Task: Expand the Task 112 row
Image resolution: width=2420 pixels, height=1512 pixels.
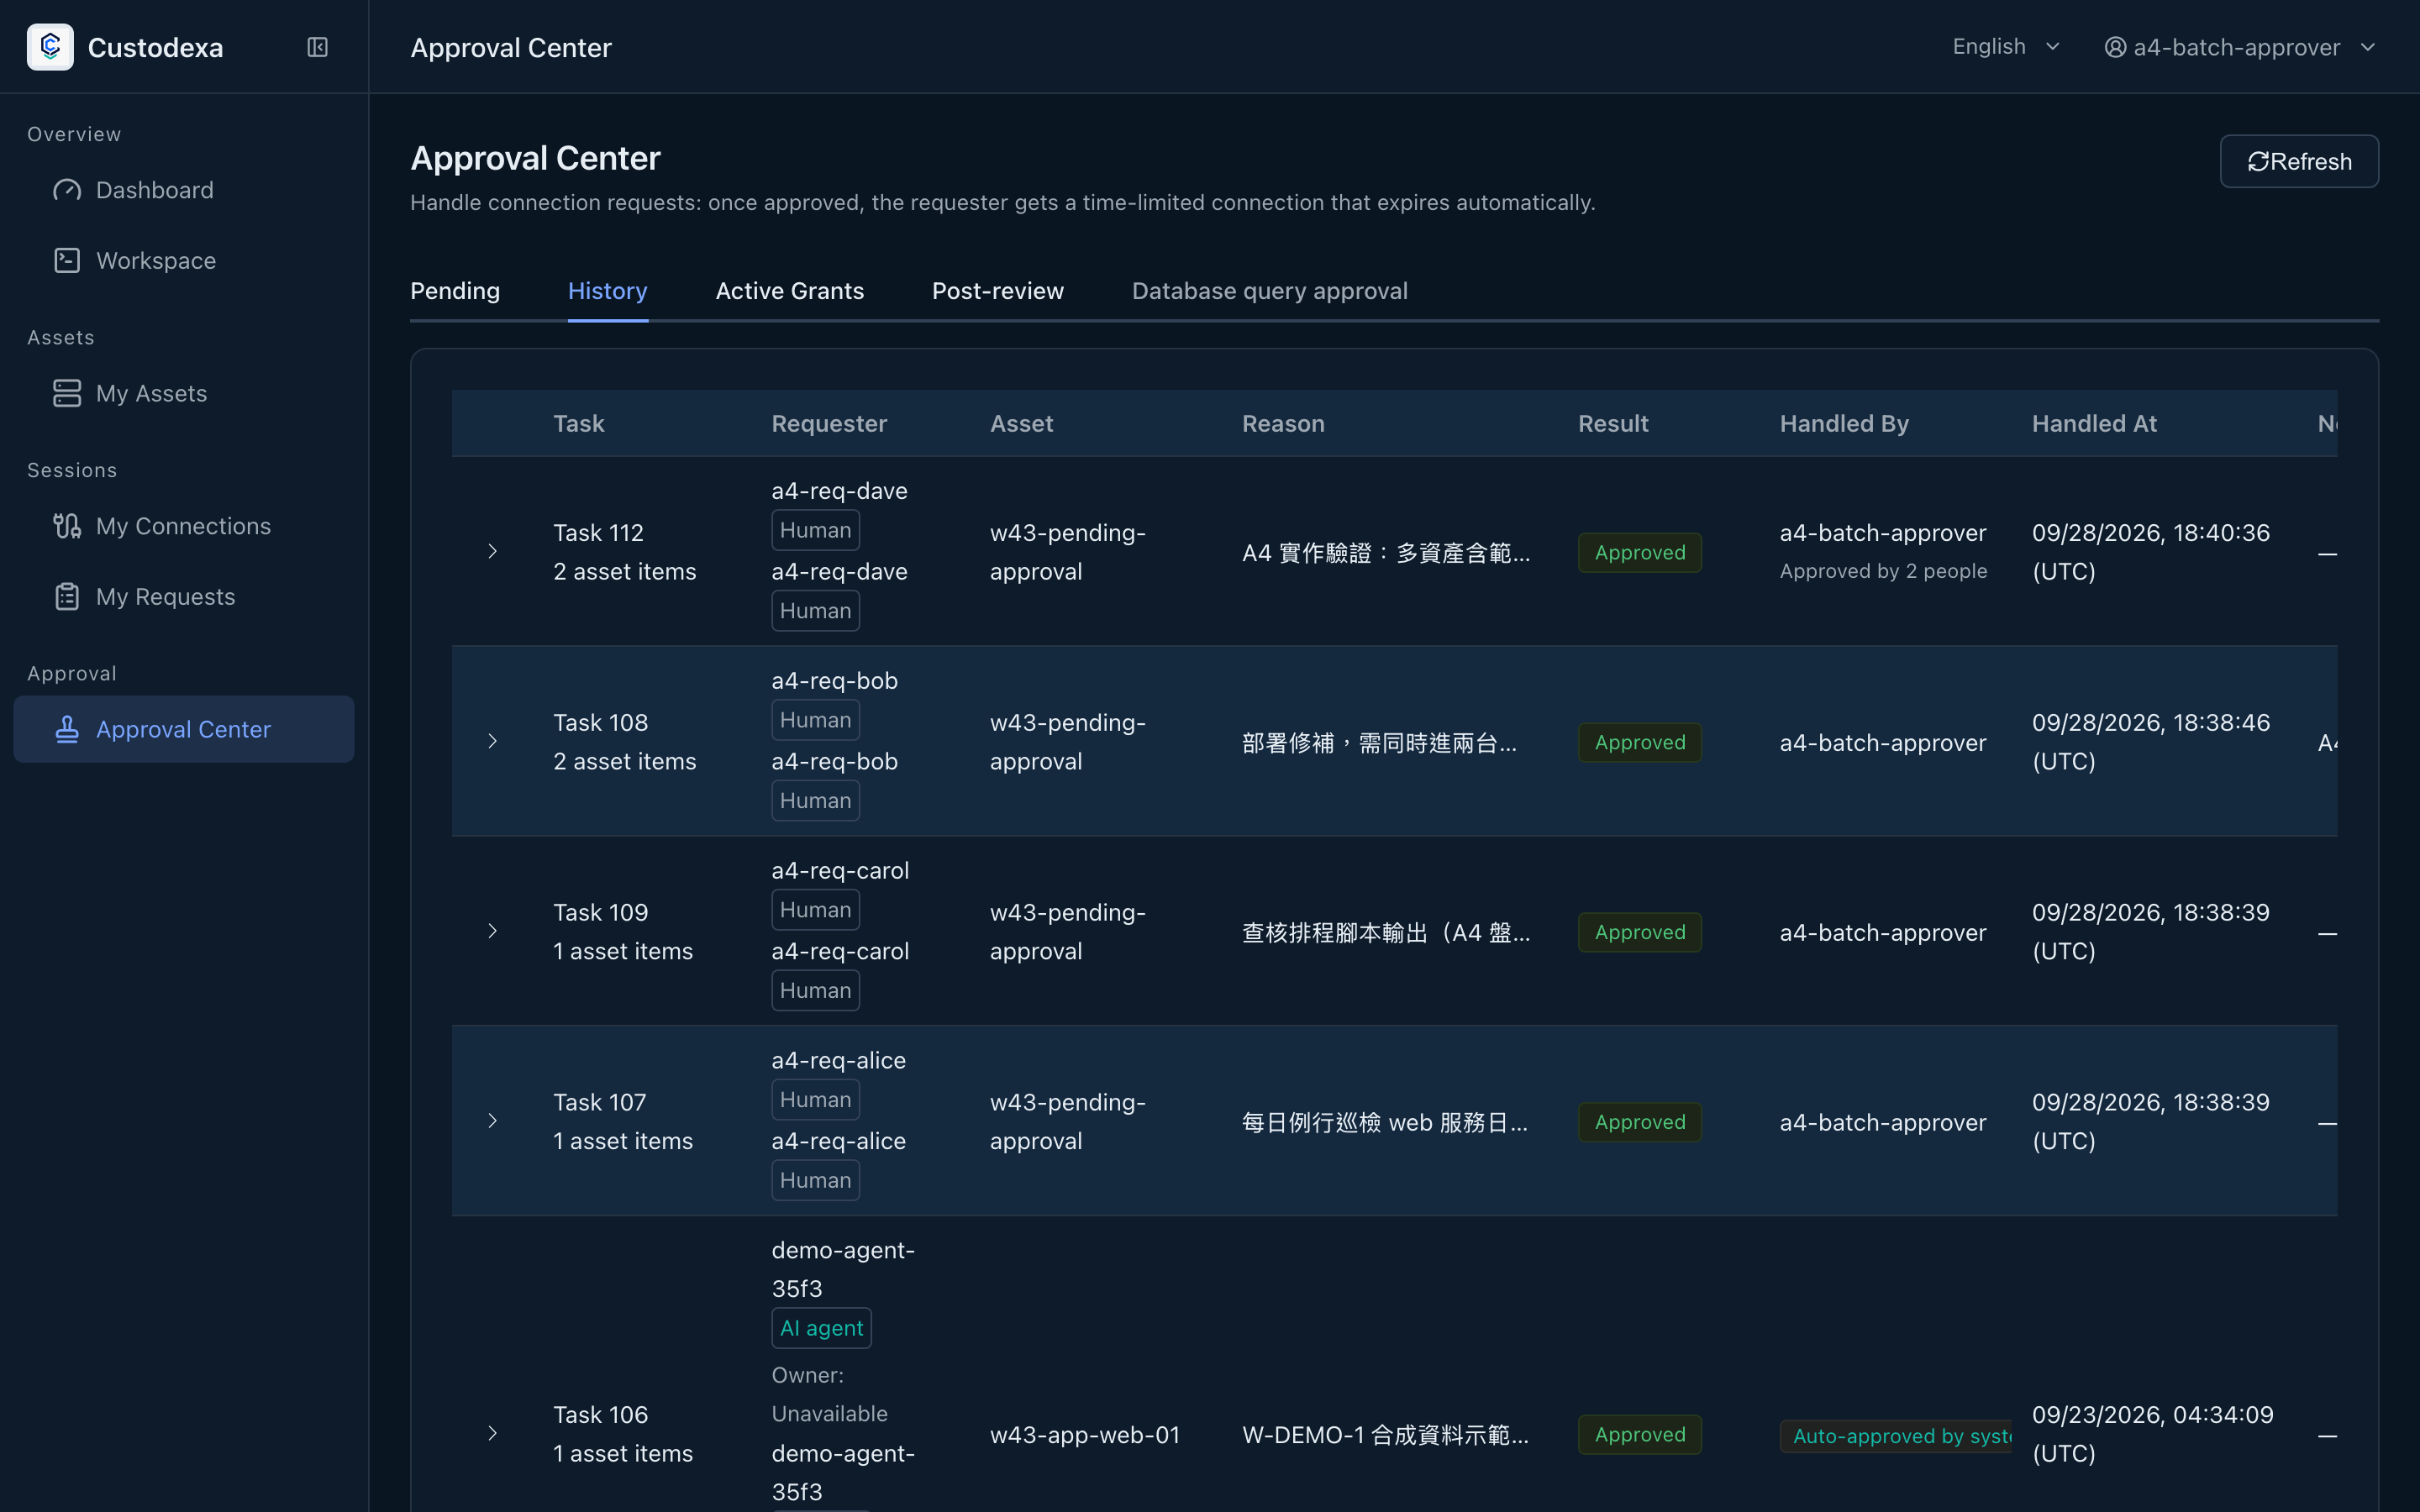Action: coord(492,551)
